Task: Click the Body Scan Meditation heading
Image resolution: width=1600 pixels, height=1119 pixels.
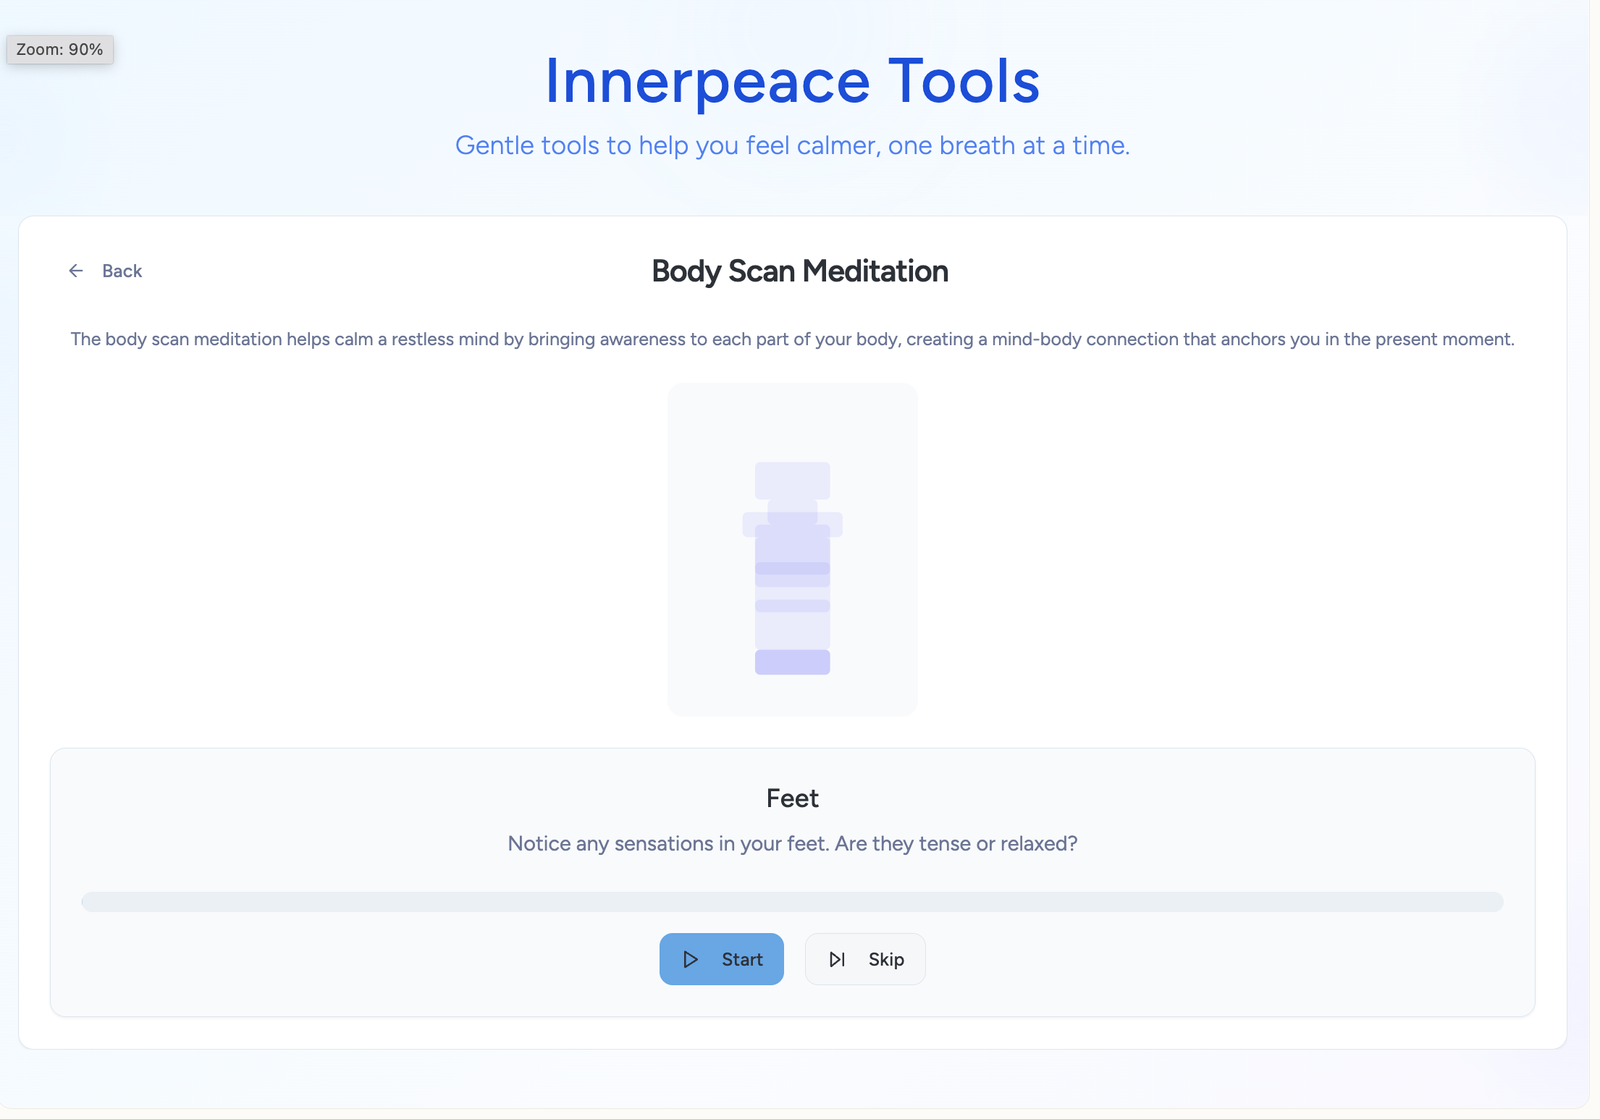Action: 799,271
